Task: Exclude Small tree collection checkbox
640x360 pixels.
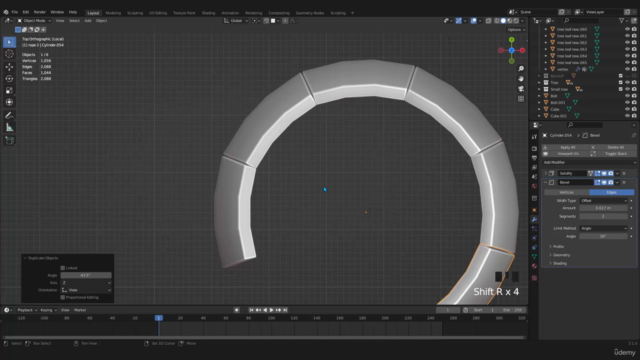Action: [621, 89]
